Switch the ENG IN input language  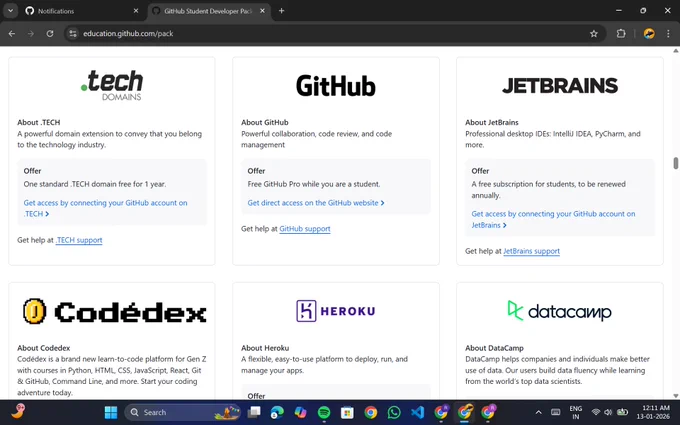point(575,412)
